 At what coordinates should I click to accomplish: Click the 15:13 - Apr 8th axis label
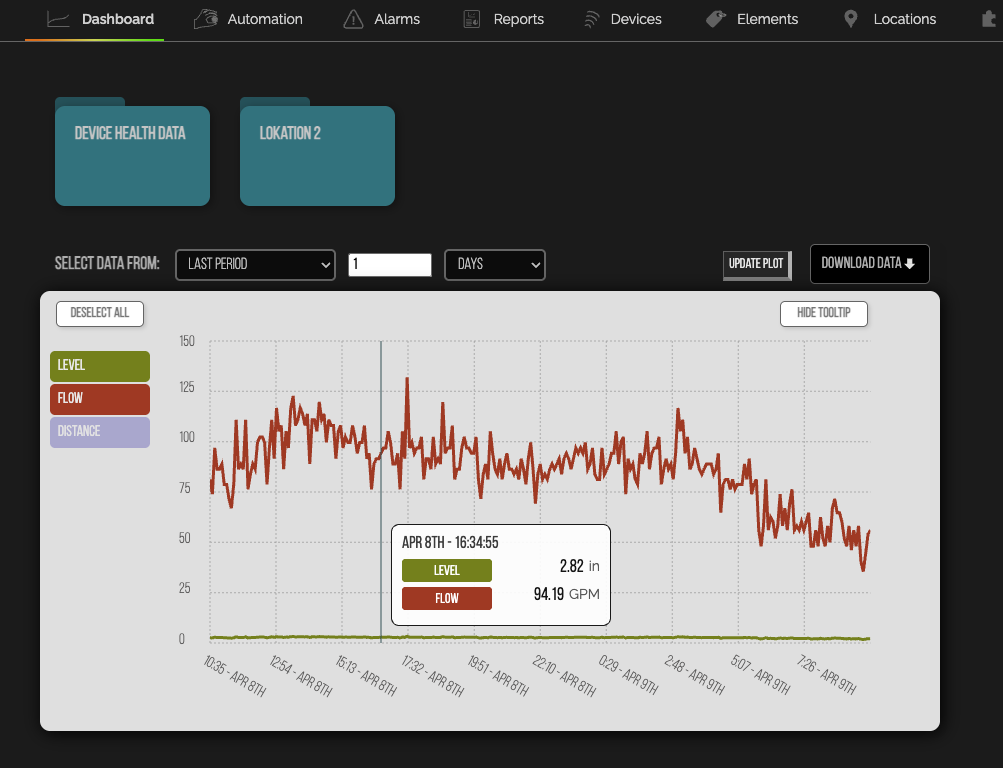pyautogui.click(x=367, y=675)
